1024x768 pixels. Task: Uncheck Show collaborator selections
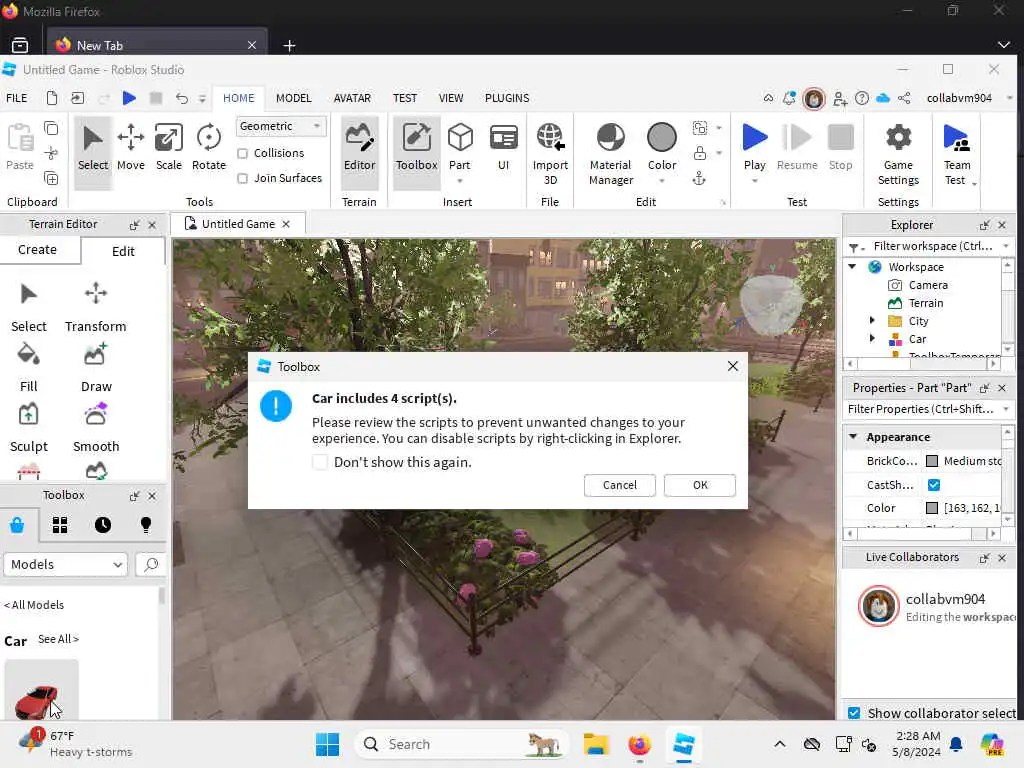click(854, 713)
